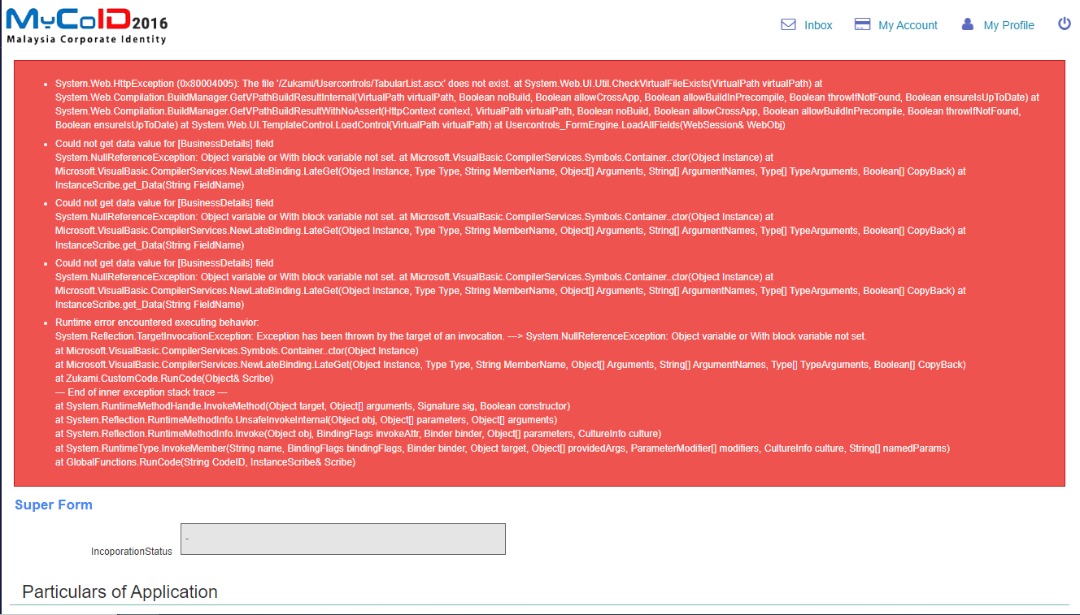Click the My Profile person icon
The height and width of the screenshot is (615, 1080).
pos(968,24)
